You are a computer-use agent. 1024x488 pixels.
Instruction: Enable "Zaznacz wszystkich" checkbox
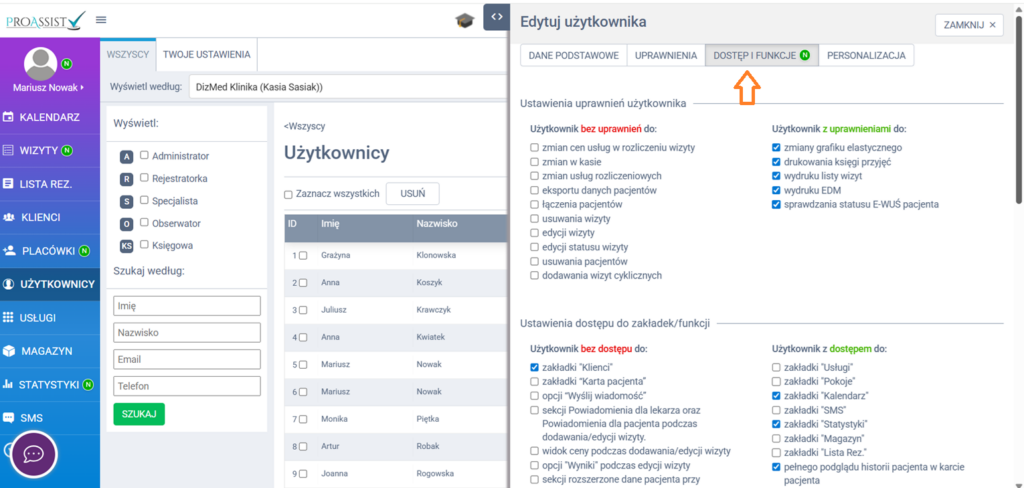click(289, 194)
